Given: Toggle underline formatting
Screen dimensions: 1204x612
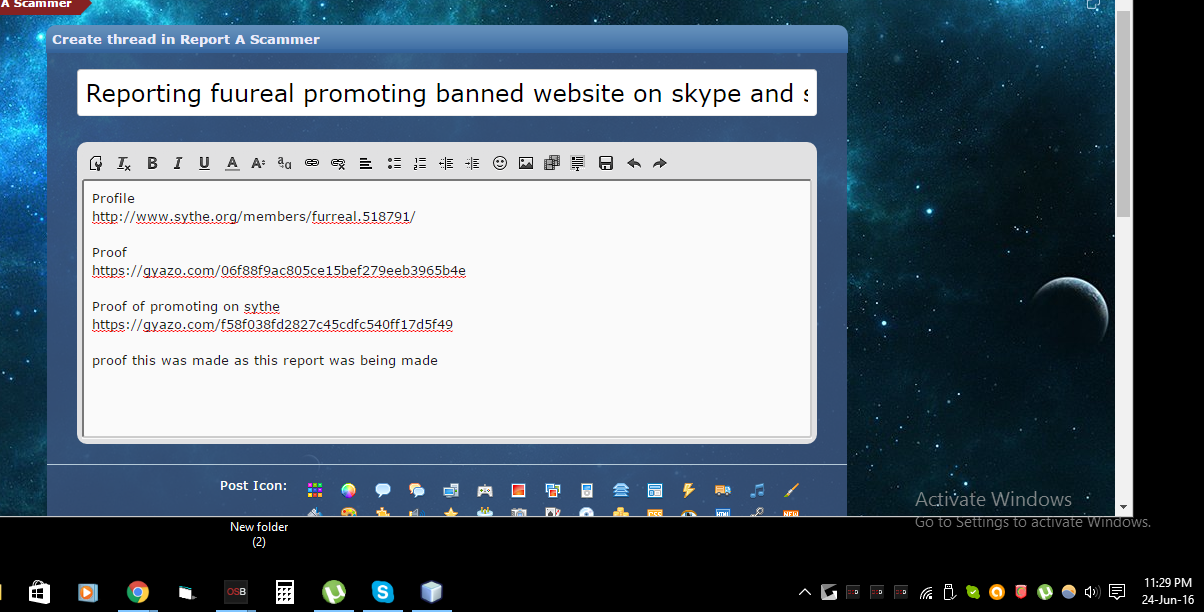Looking at the screenshot, I should tap(204, 163).
